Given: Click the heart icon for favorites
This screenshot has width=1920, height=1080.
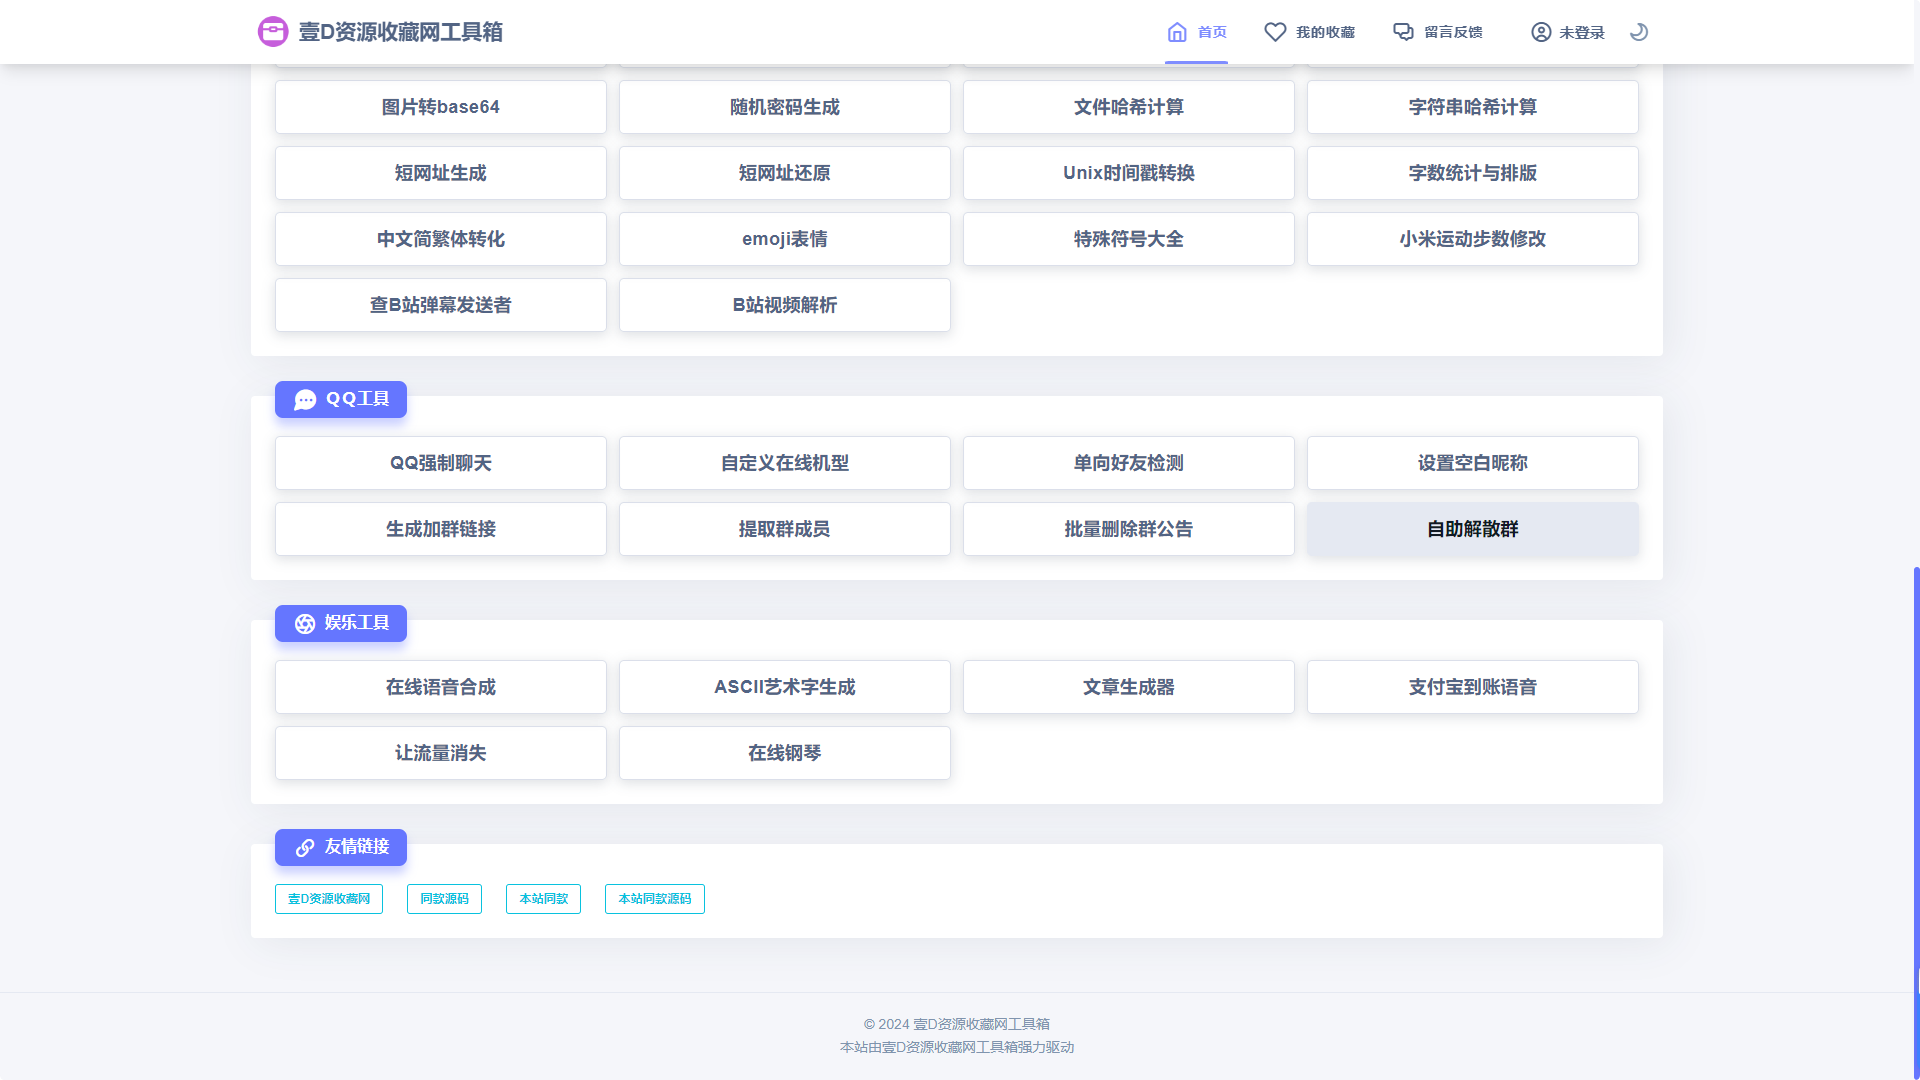Looking at the screenshot, I should tap(1275, 32).
